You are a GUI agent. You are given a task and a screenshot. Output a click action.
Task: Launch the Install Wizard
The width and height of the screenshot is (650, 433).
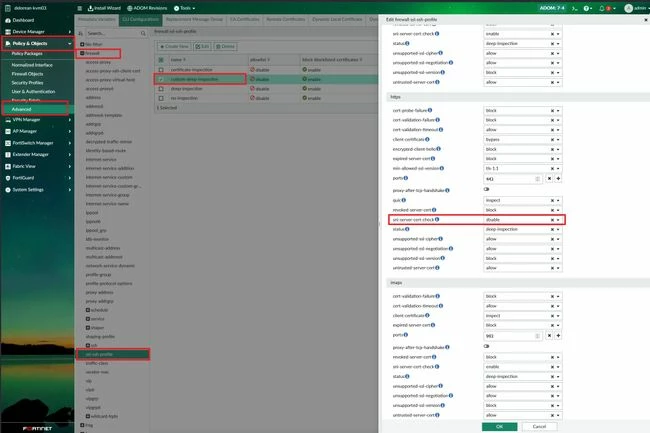point(104,8)
